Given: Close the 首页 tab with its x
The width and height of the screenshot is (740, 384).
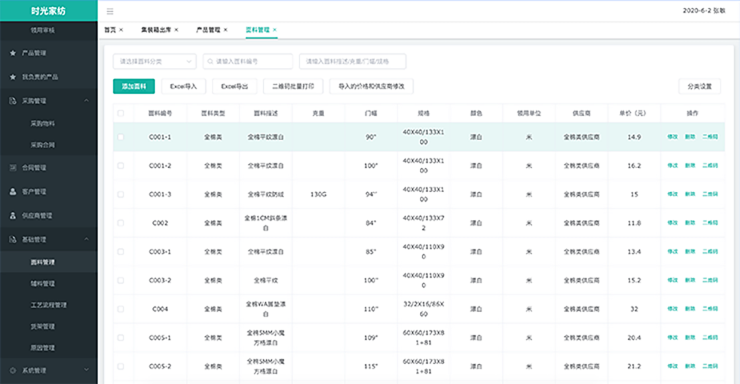Looking at the screenshot, I should tap(121, 30).
